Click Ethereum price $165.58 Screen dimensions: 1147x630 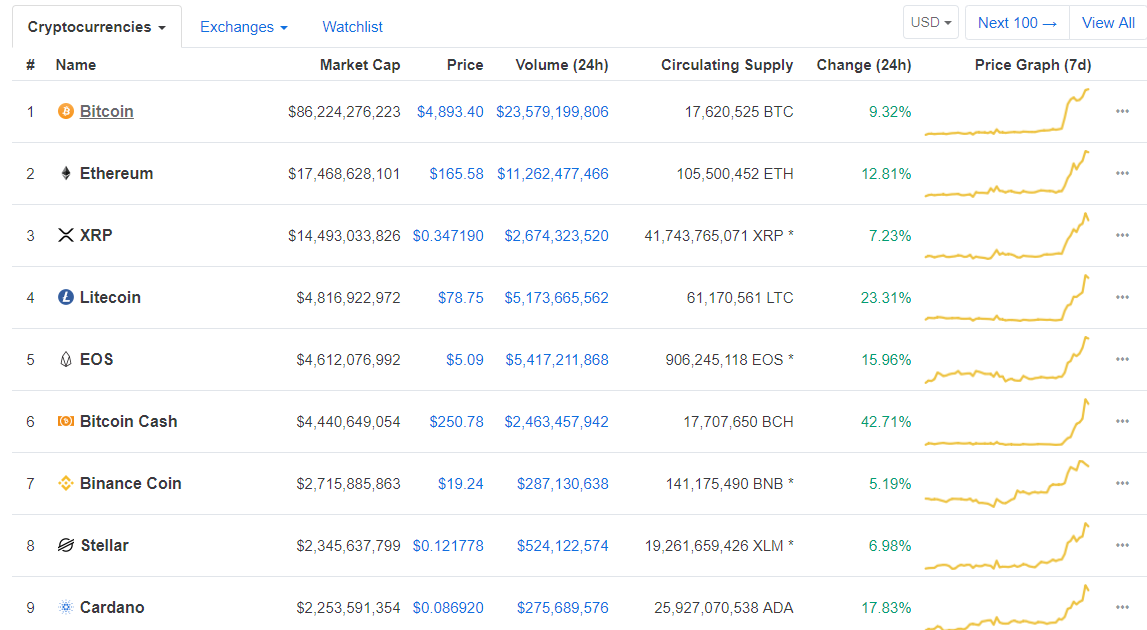click(456, 174)
